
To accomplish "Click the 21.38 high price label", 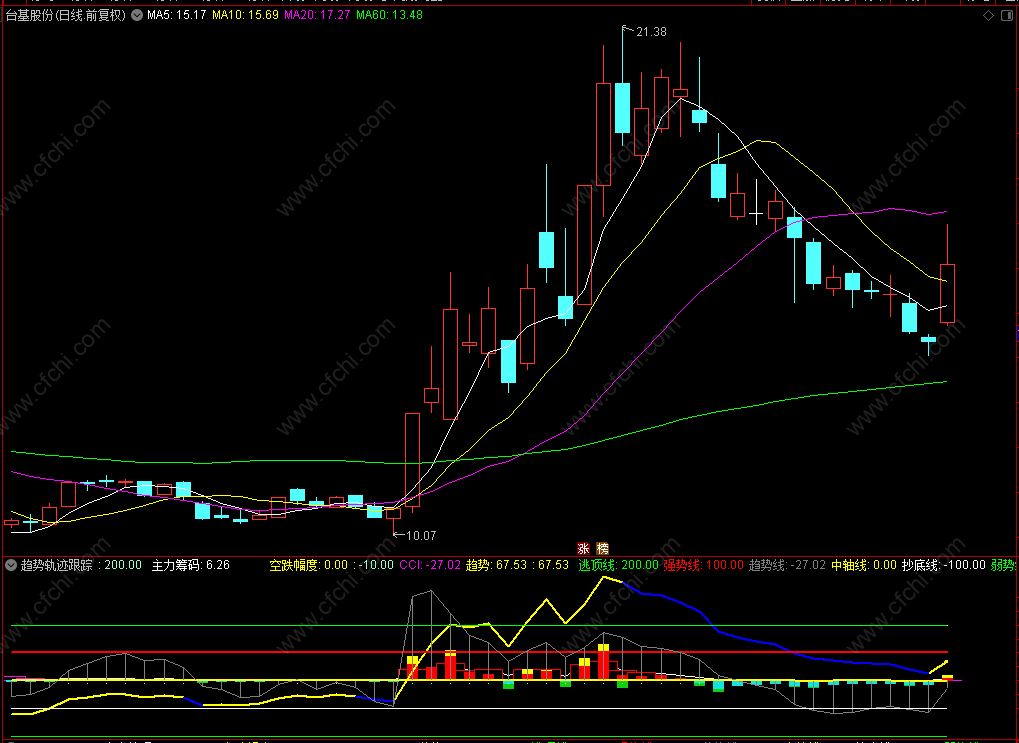I will 651,32.
